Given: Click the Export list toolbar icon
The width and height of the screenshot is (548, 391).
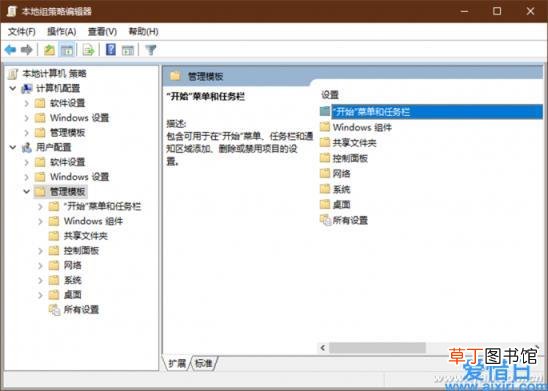Looking at the screenshot, I should (88, 50).
